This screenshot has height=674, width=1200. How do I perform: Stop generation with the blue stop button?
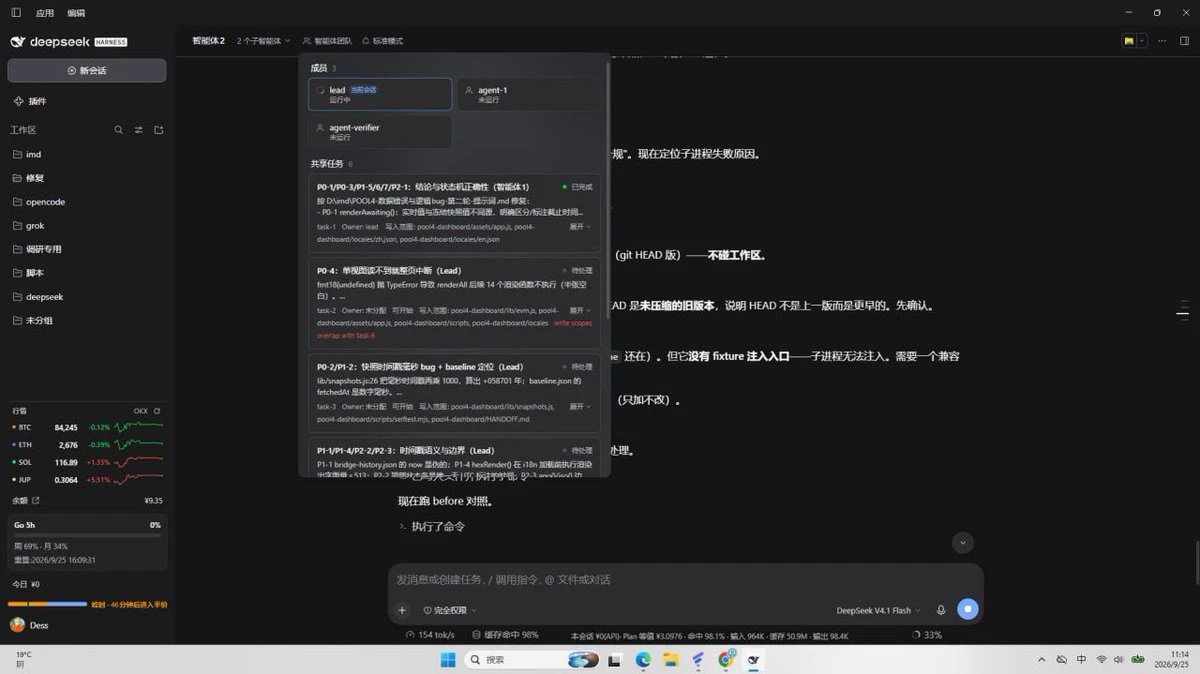pyautogui.click(x=967, y=609)
